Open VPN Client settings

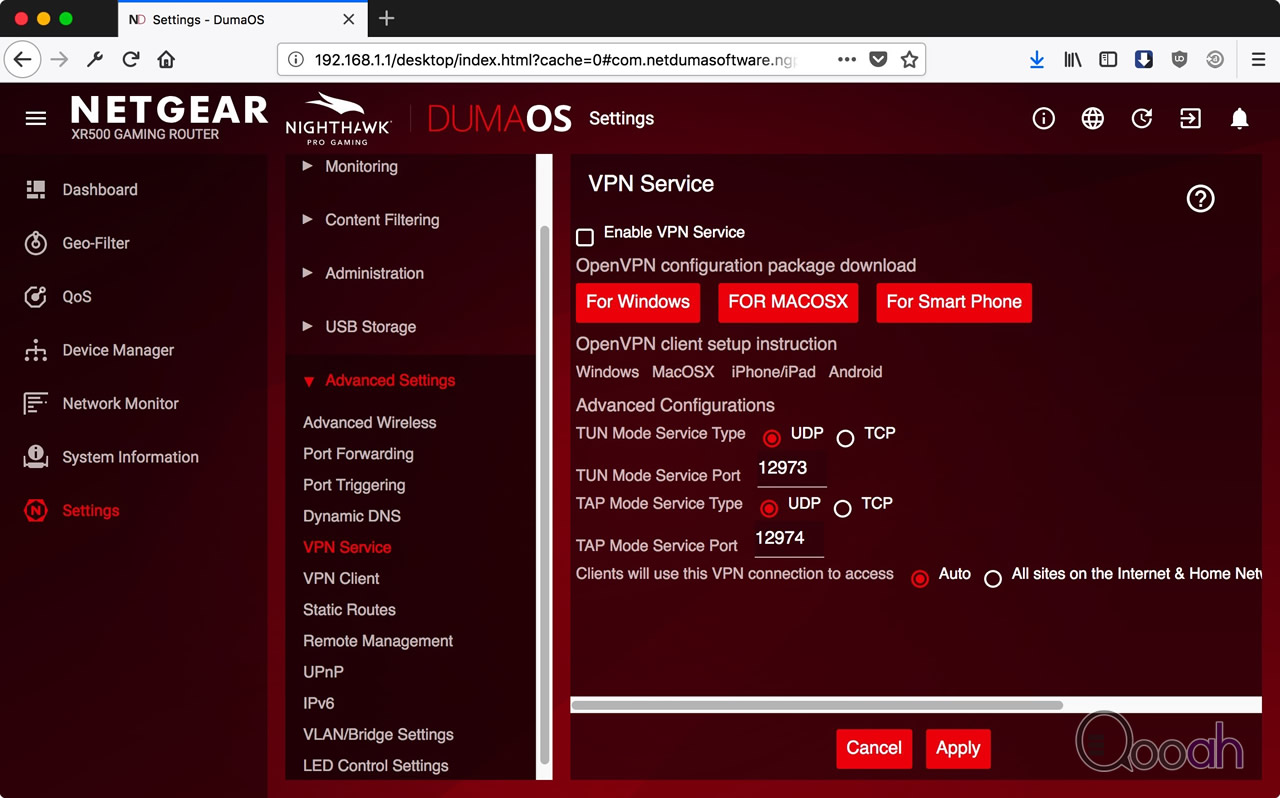tap(341, 578)
